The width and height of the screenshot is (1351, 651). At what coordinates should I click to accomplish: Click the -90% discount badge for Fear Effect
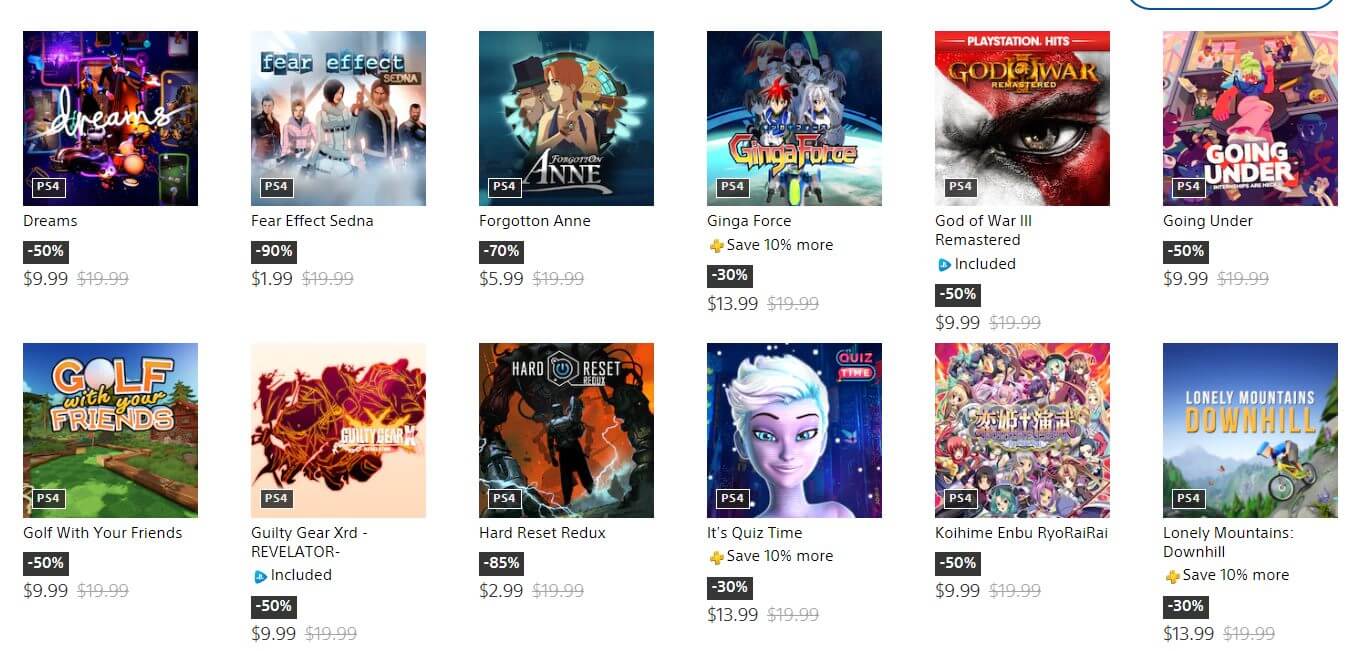click(x=273, y=251)
